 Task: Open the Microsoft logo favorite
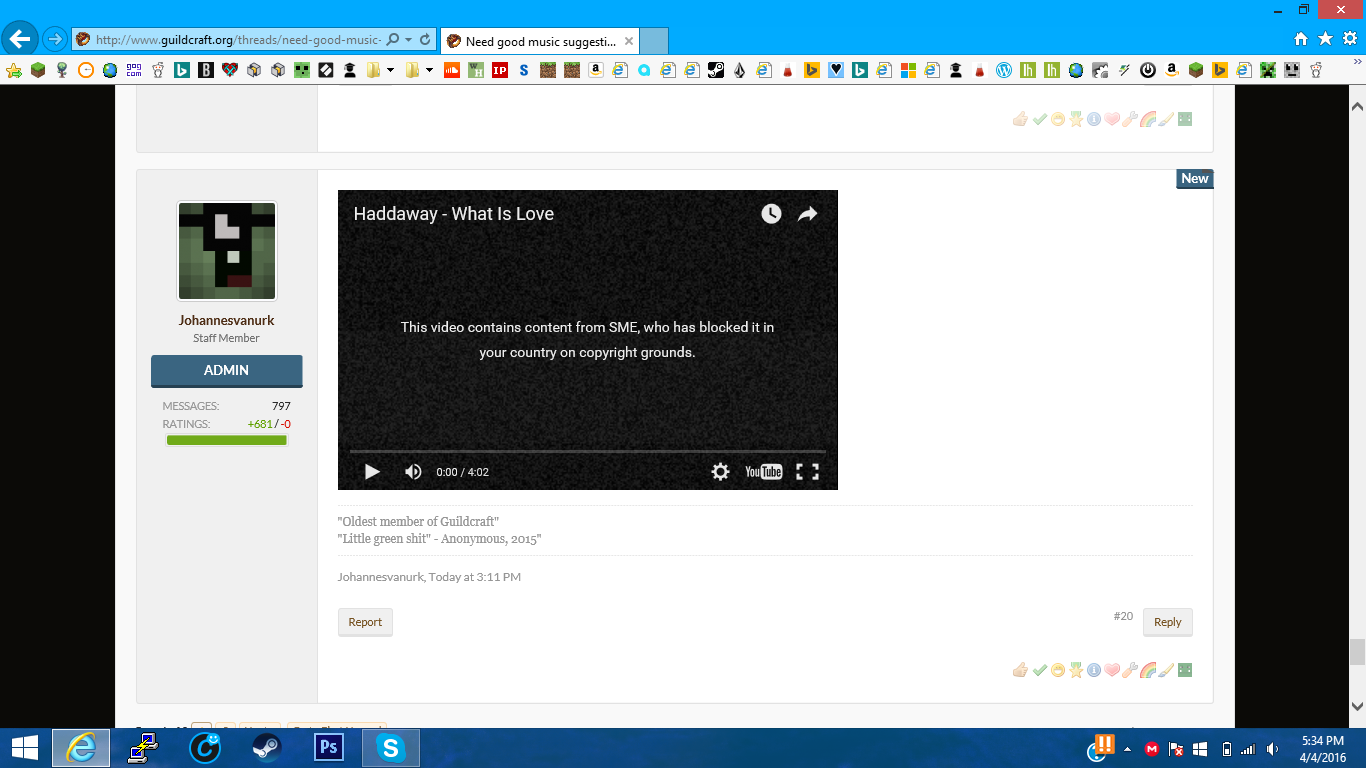click(x=909, y=70)
